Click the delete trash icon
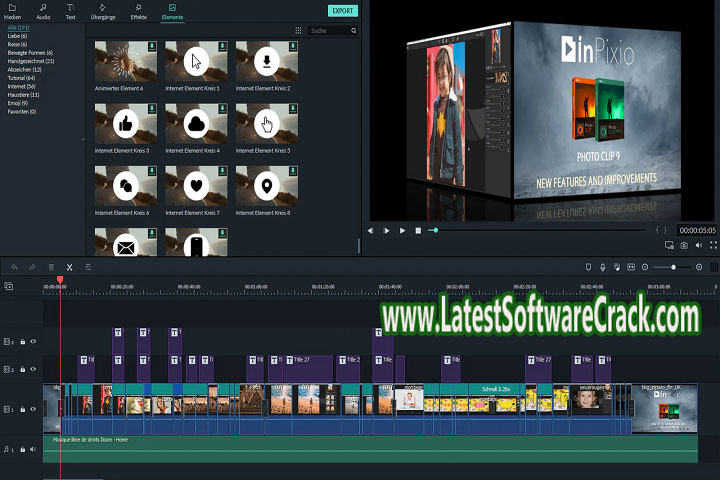The image size is (720, 480). click(51, 267)
